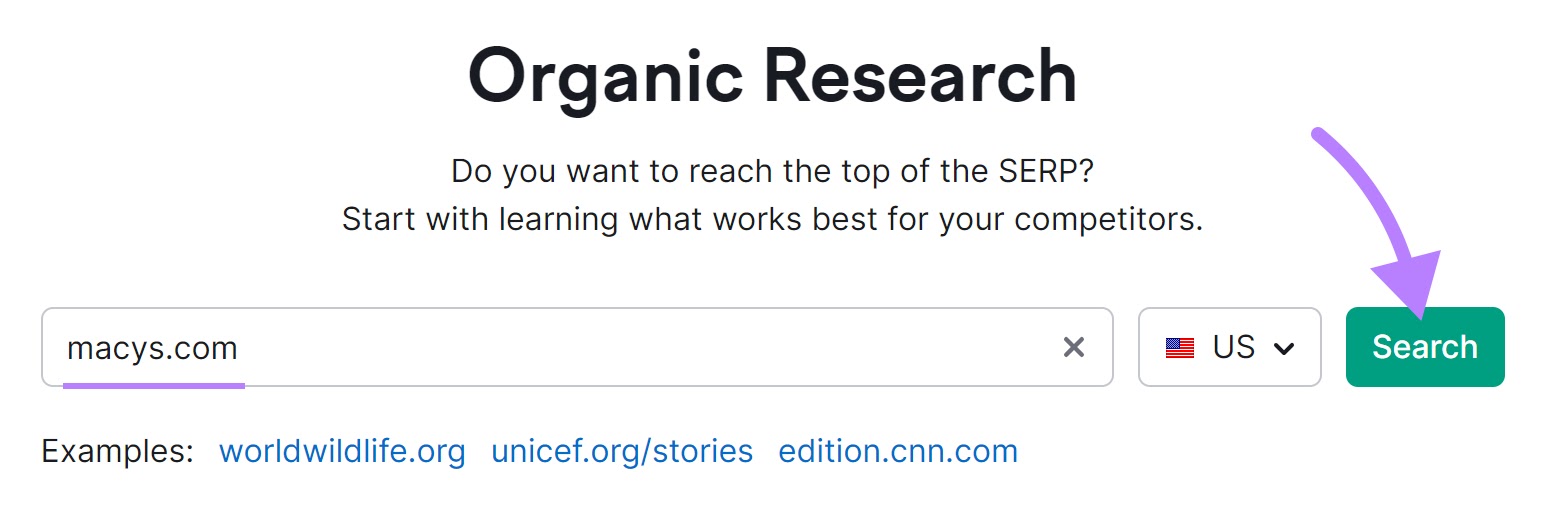1548x513 pixels.
Task: Clear the macys.com search field
Action: (x=1073, y=347)
